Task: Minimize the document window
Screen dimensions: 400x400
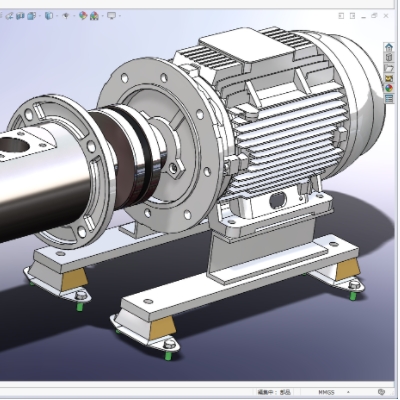Action: click(364, 16)
